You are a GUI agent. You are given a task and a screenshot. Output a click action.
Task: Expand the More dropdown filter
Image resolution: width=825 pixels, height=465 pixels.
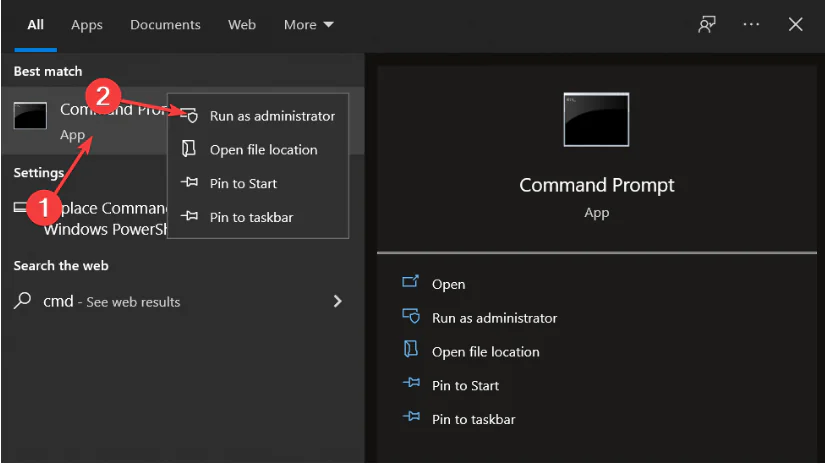309,25
